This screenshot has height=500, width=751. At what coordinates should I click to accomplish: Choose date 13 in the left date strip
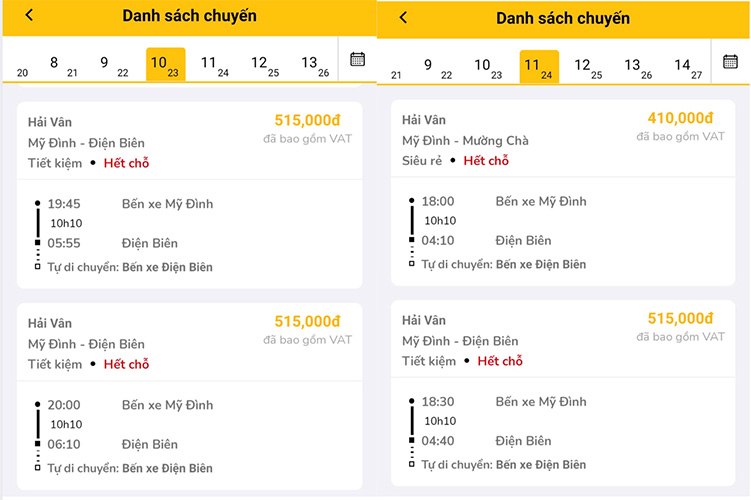pos(313,64)
